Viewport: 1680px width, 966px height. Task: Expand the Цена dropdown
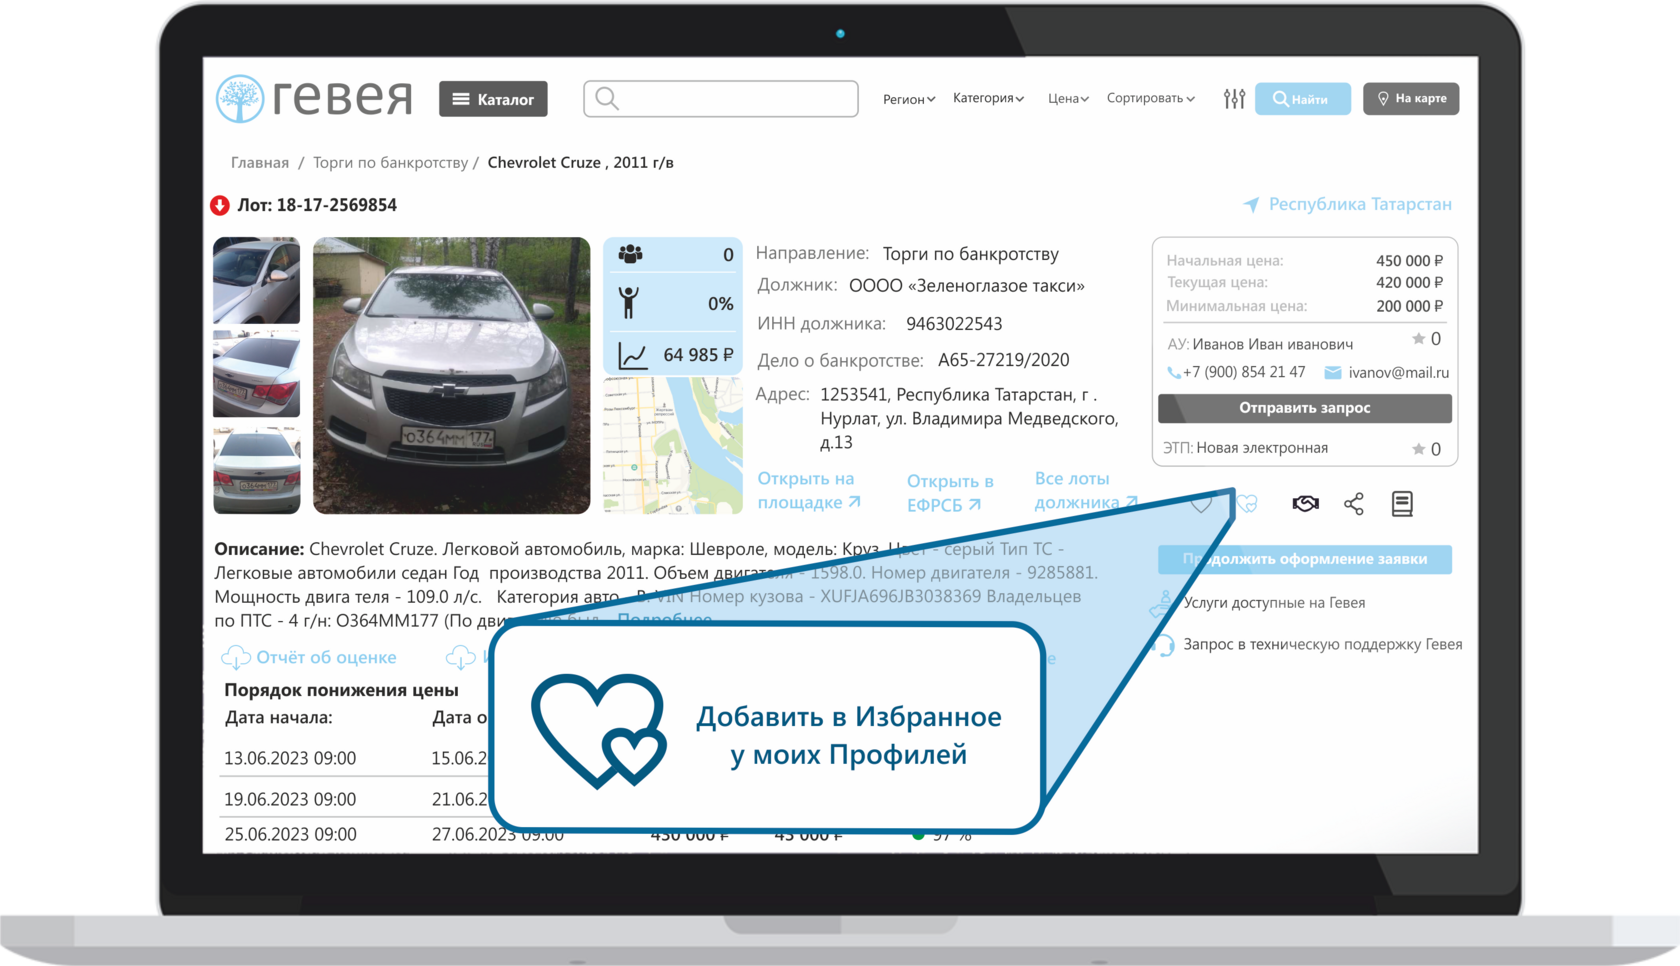pyautogui.click(x=1068, y=98)
